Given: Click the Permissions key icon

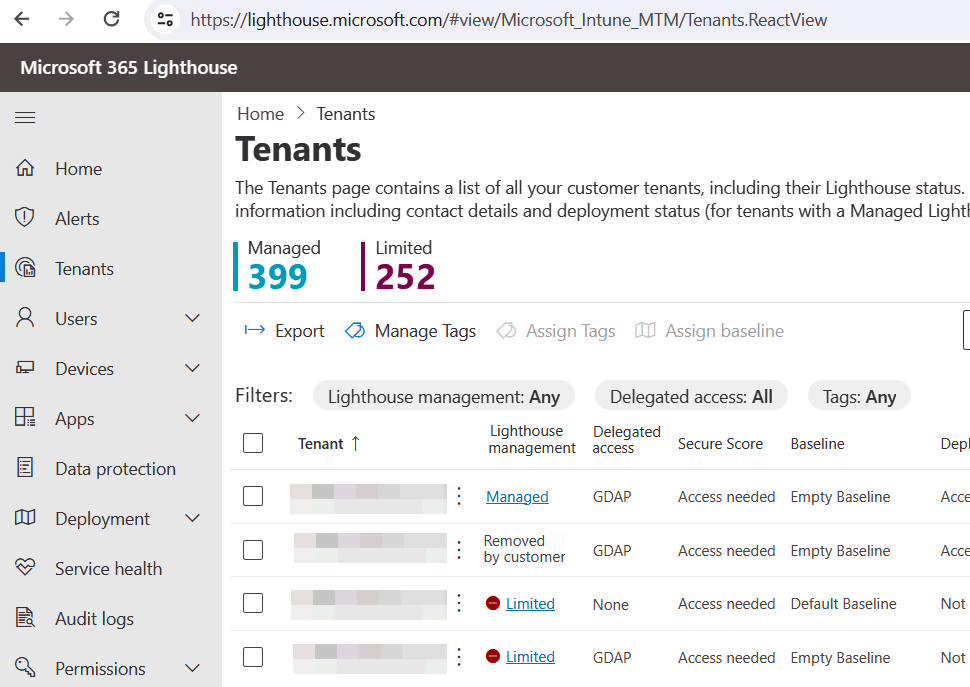Looking at the screenshot, I should click(x=25, y=667).
